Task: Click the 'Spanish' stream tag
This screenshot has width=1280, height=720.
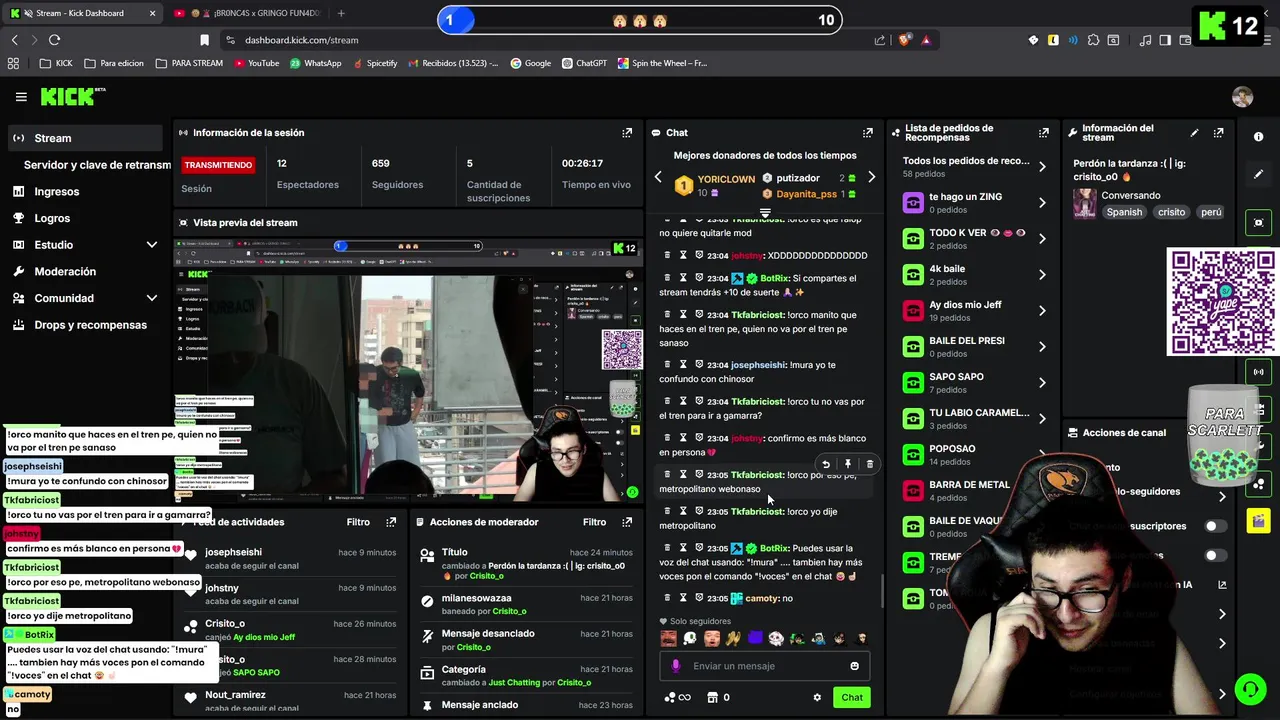Action: pos(1124,212)
